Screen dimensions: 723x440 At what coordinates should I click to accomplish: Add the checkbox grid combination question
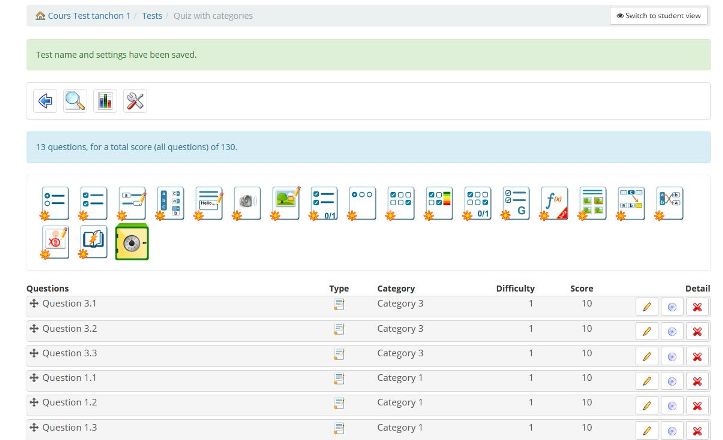click(400, 203)
